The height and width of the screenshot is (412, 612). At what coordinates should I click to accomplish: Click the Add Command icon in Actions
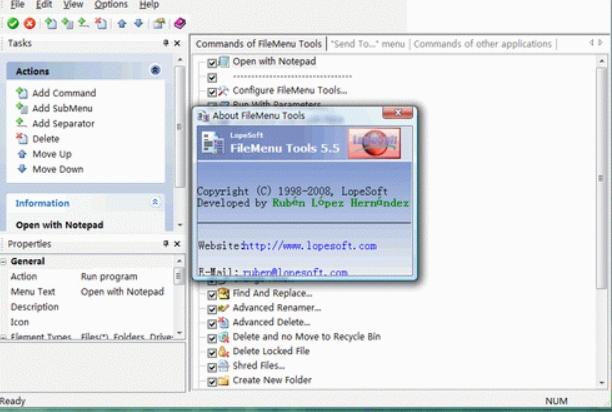coord(22,93)
